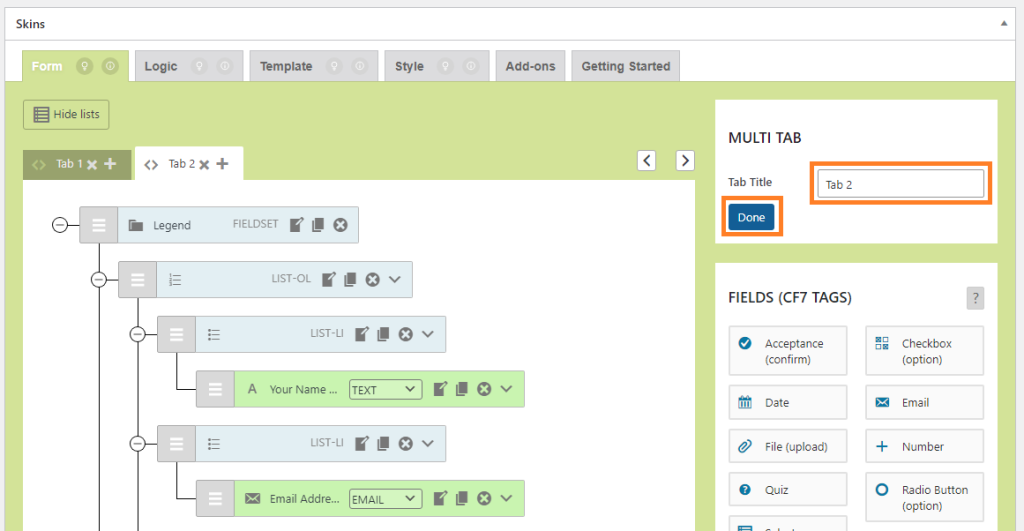1024x531 pixels.
Task: Focus the Tab Title input field
Action: coord(901,184)
